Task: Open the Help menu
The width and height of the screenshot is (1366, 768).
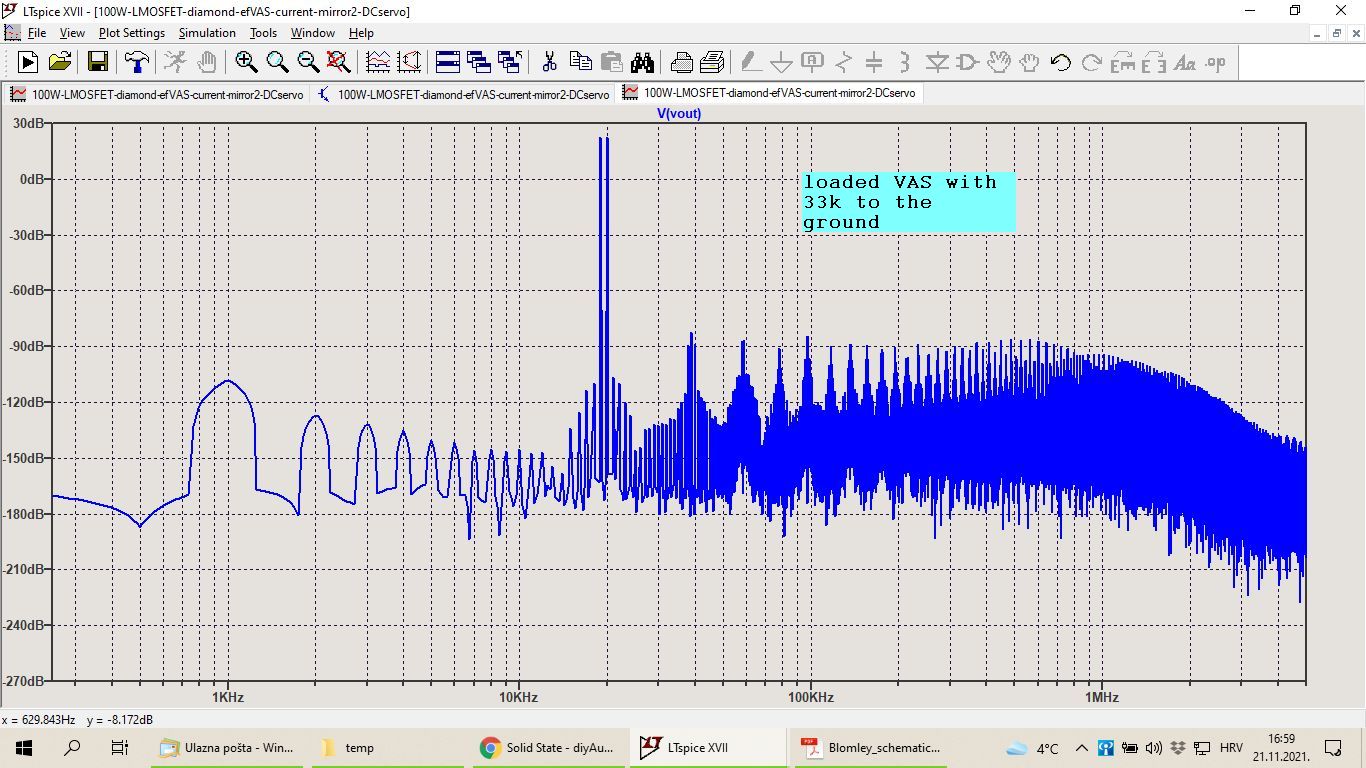Action: coord(361,33)
